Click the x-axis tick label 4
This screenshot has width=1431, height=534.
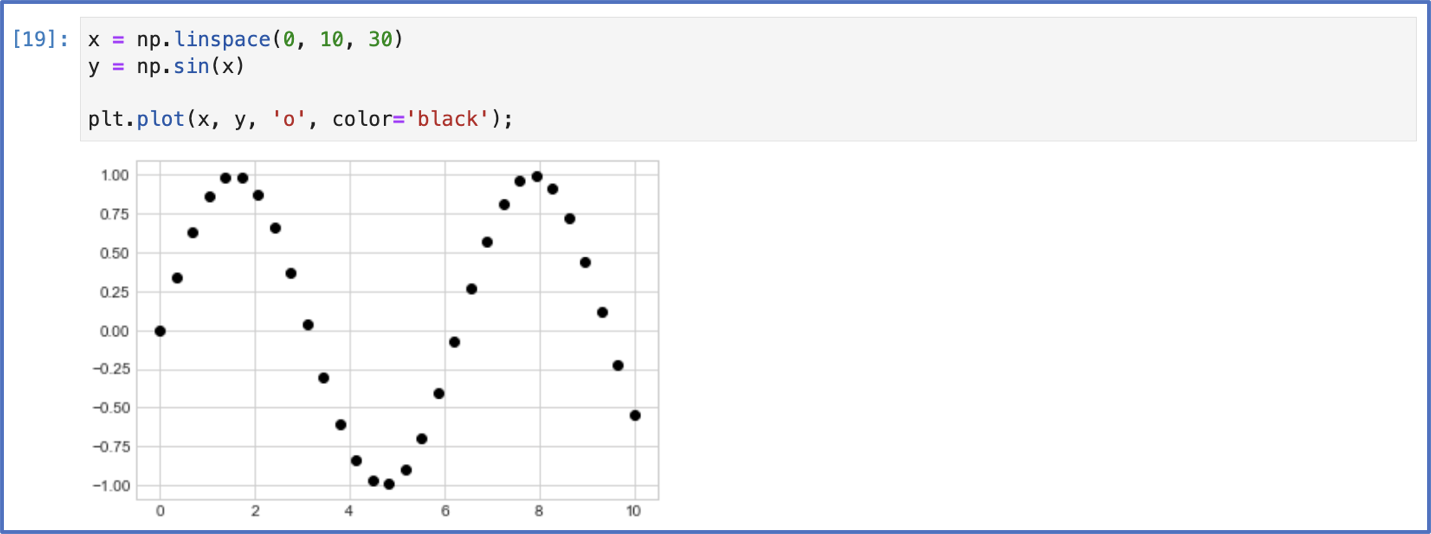point(349,512)
